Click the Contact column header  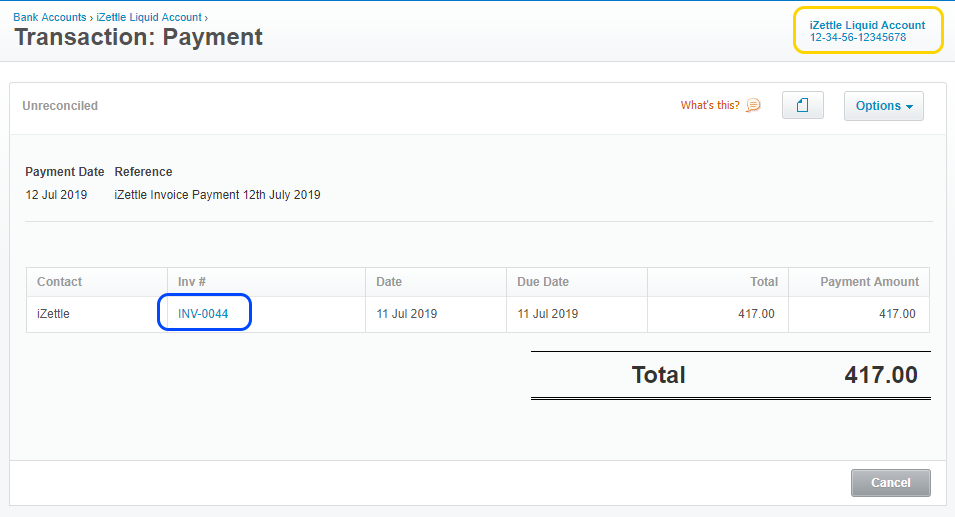coord(60,282)
